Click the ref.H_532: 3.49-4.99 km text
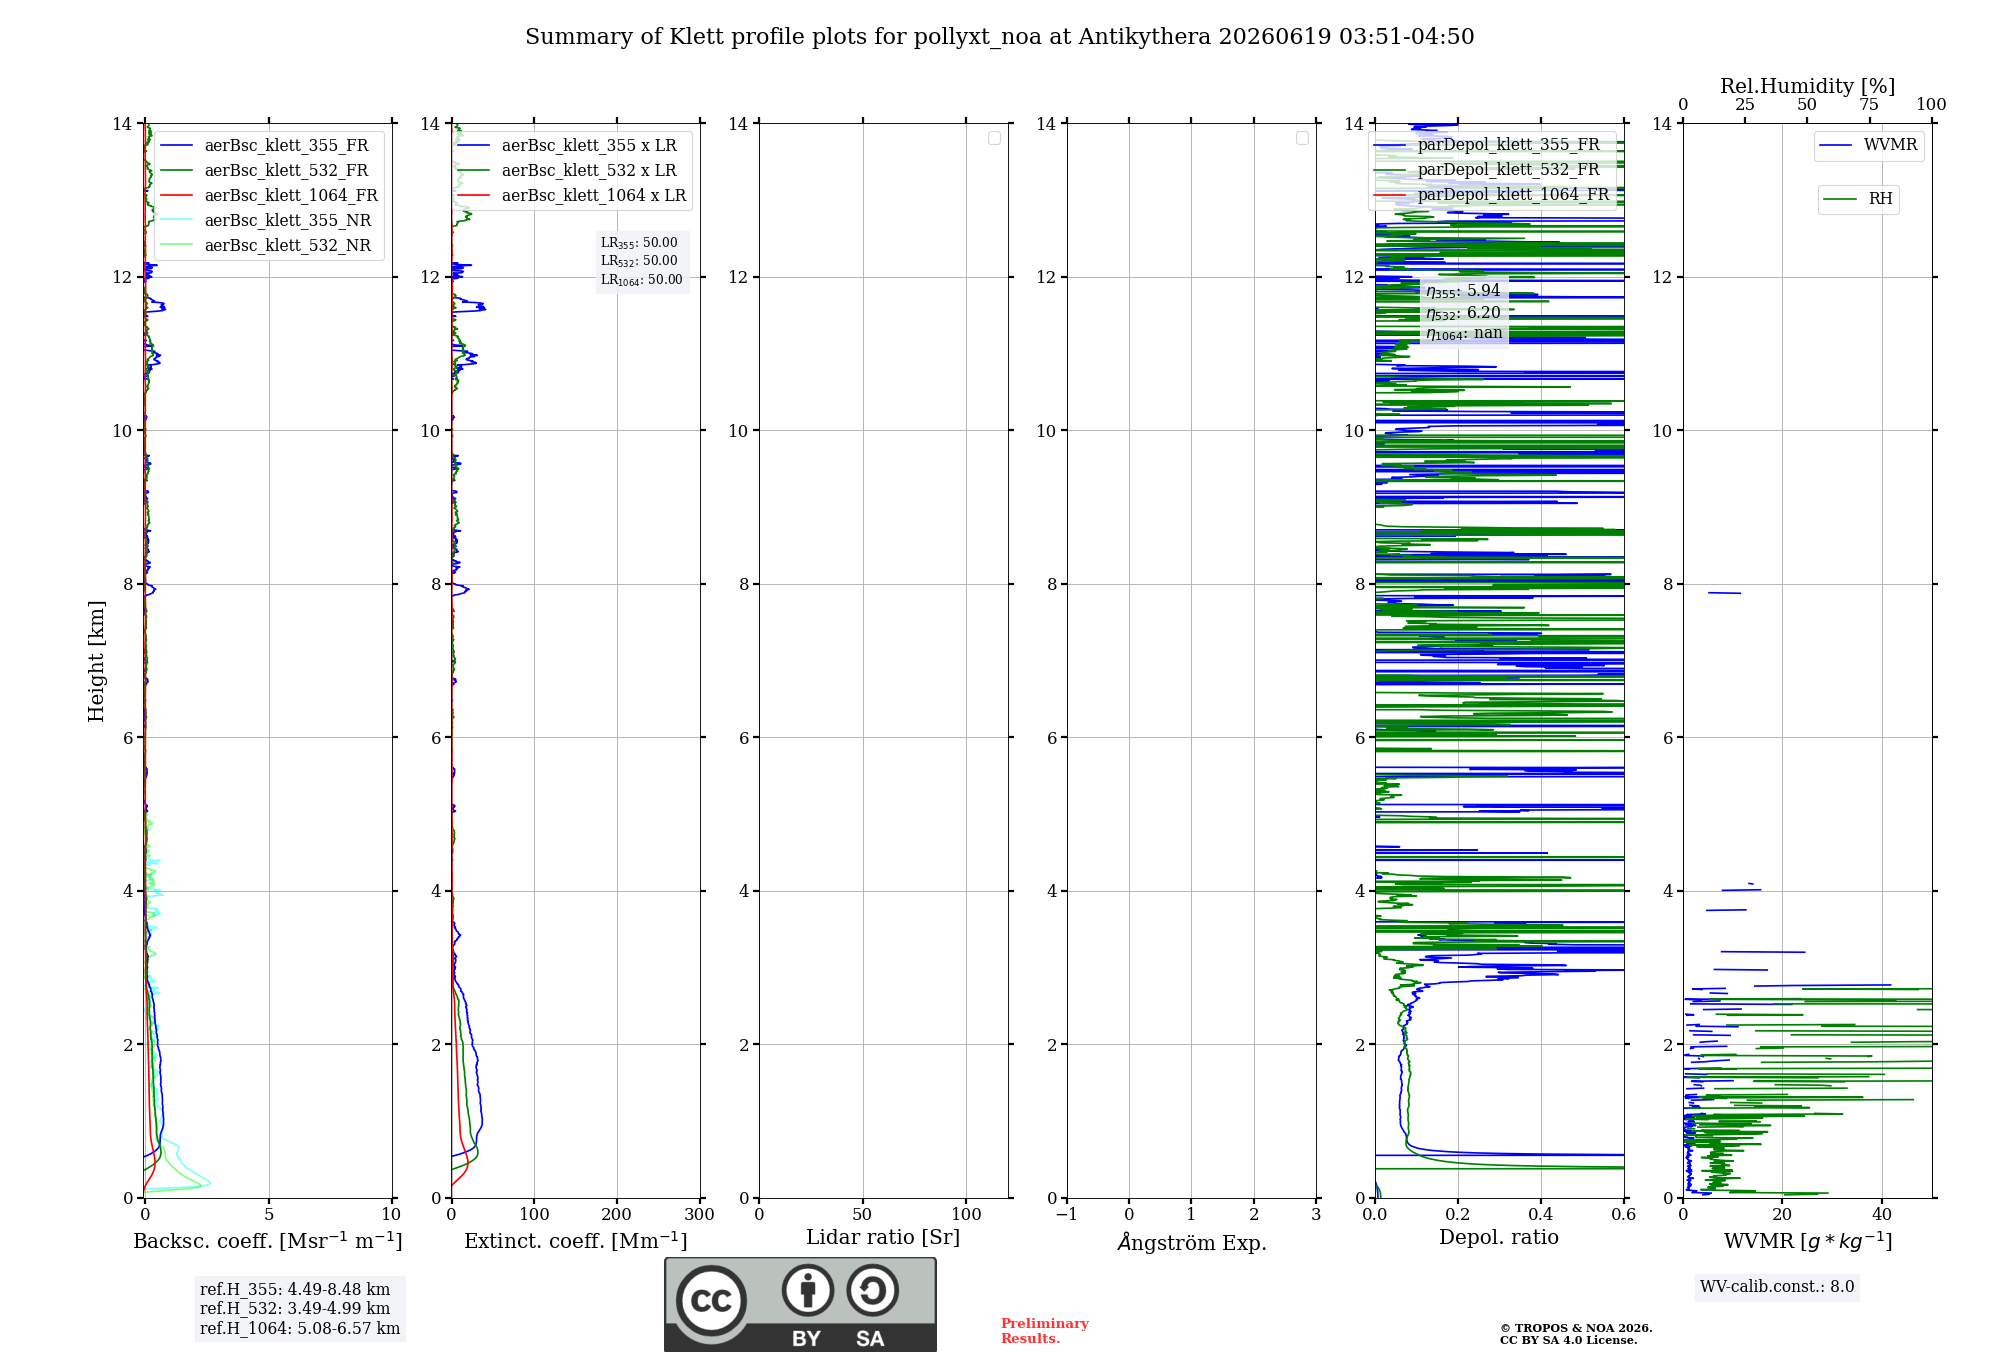The width and height of the screenshot is (2000, 1360). [295, 1309]
